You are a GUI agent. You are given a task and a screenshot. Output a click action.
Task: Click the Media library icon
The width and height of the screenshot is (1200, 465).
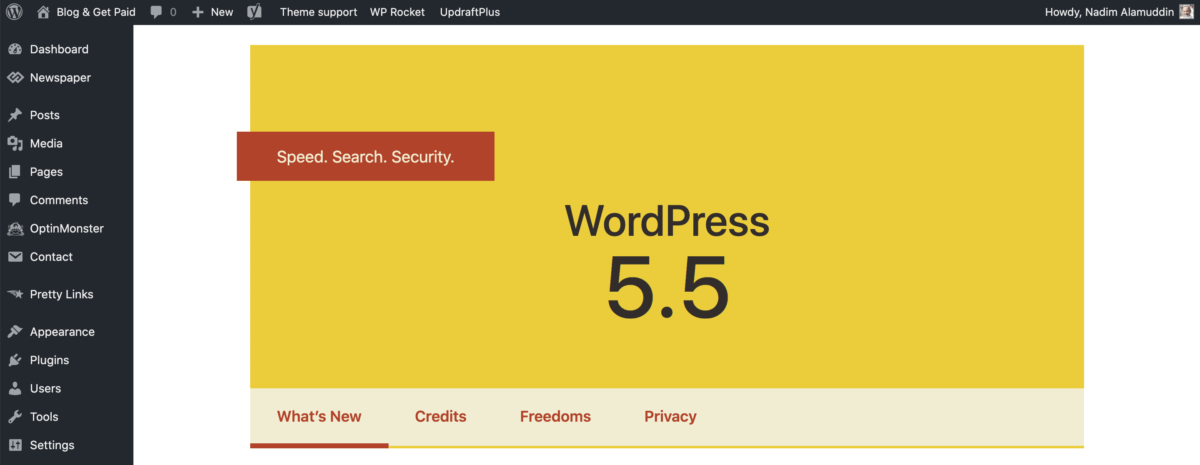(x=15, y=143)
